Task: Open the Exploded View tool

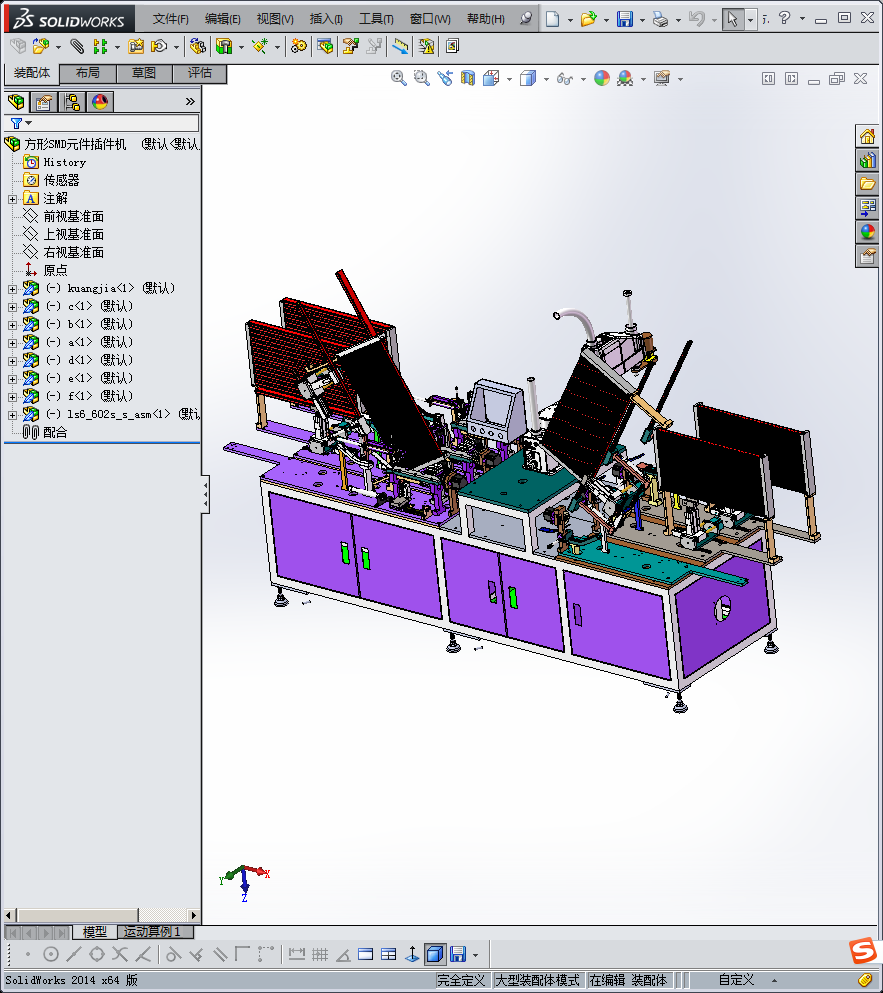Action: [350, 46]
